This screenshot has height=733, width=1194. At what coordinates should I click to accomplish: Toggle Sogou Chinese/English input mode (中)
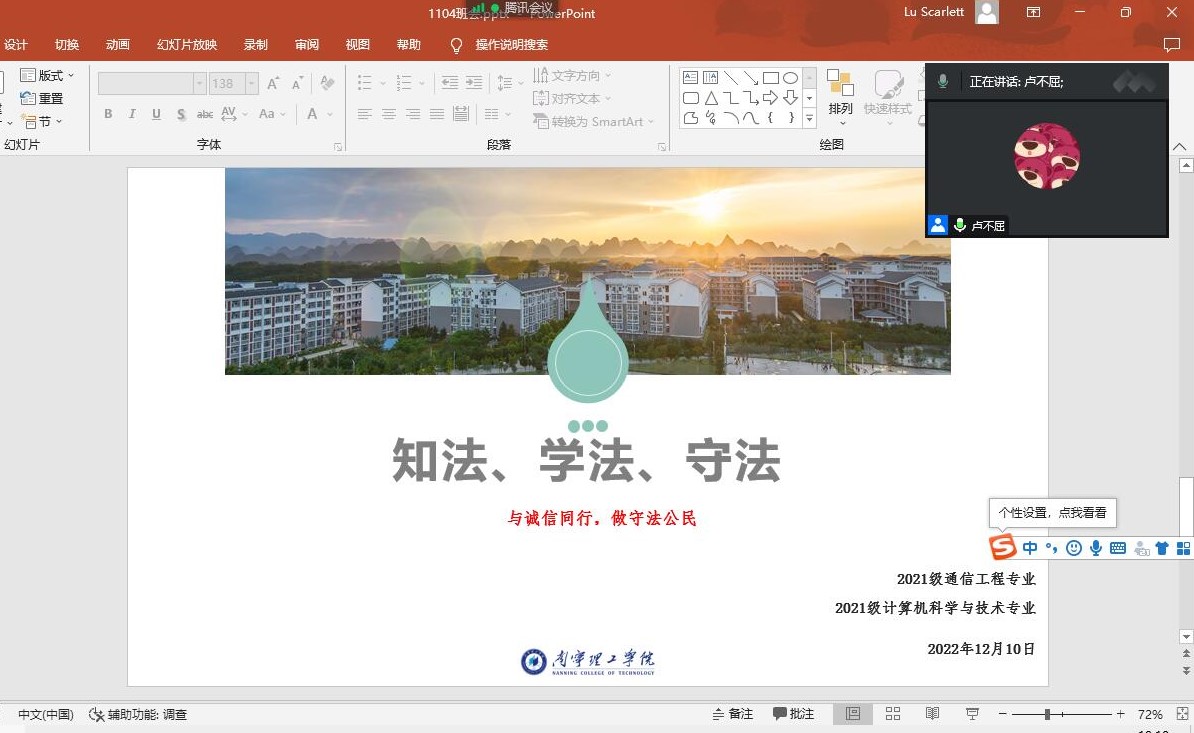[1030, 548]
